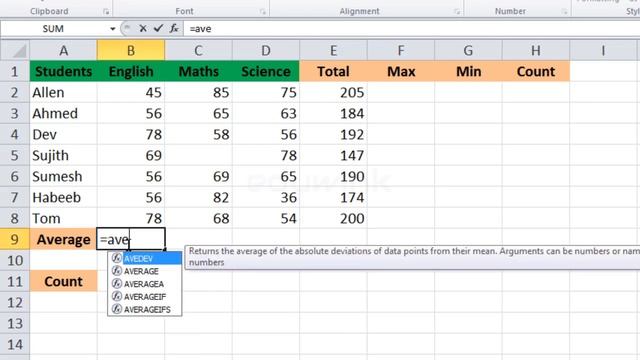The width and height of the screenshot is (640, 360).
Task: Open the Clipboard group dialog launcher
Action: coord(106,12)
